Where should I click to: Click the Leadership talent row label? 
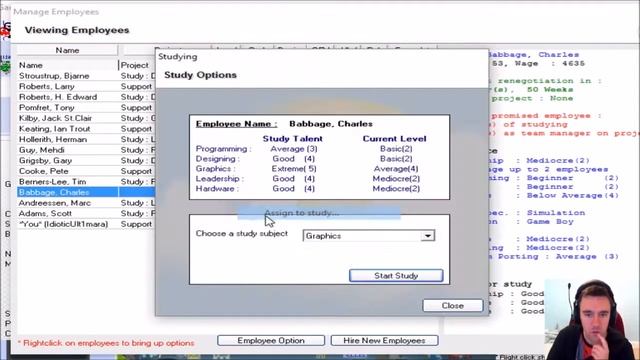[220, 179]
